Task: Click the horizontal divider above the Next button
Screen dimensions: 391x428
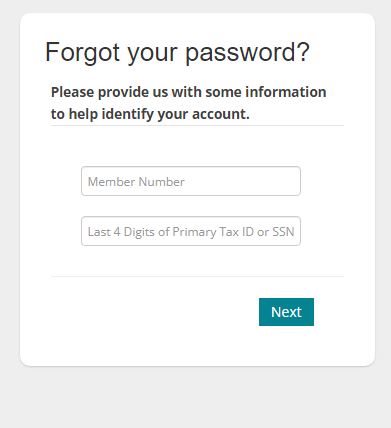Action: [x=197, y=276]
